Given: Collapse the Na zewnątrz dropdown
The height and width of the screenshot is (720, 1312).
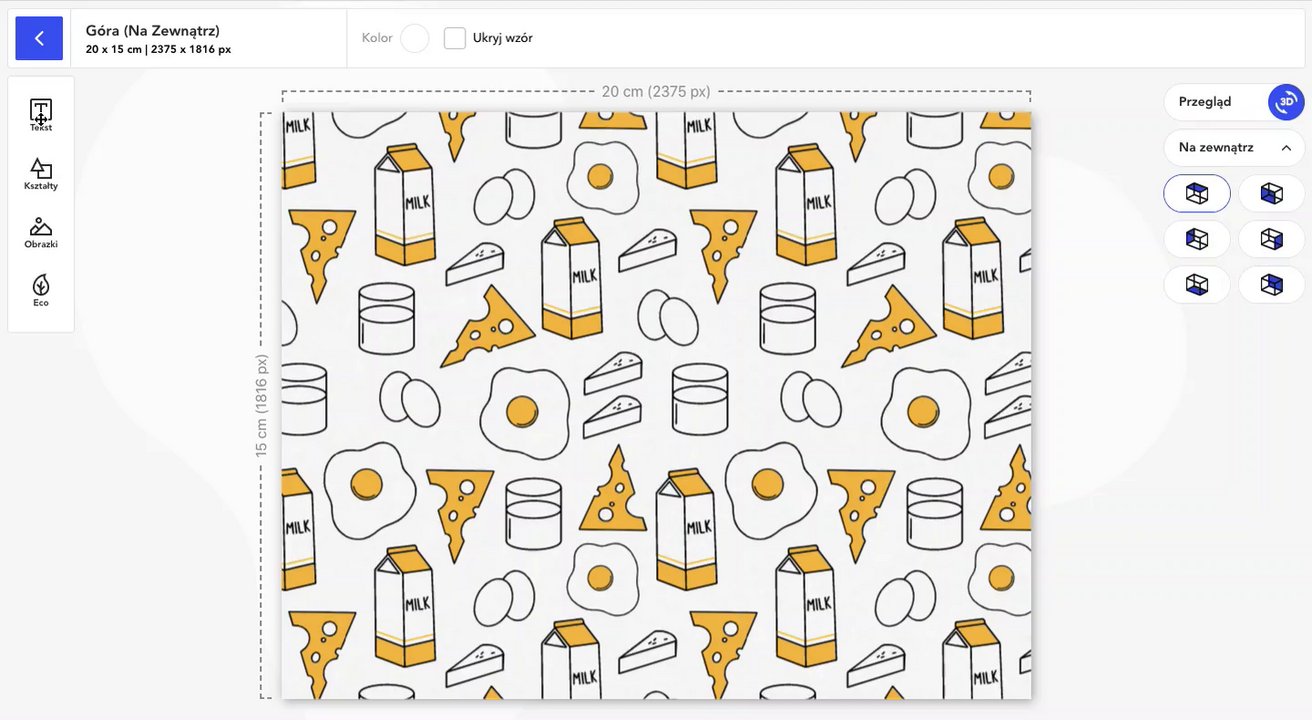Looking at the screenshot, I should pyautogui.click(x=1234, y=148).
